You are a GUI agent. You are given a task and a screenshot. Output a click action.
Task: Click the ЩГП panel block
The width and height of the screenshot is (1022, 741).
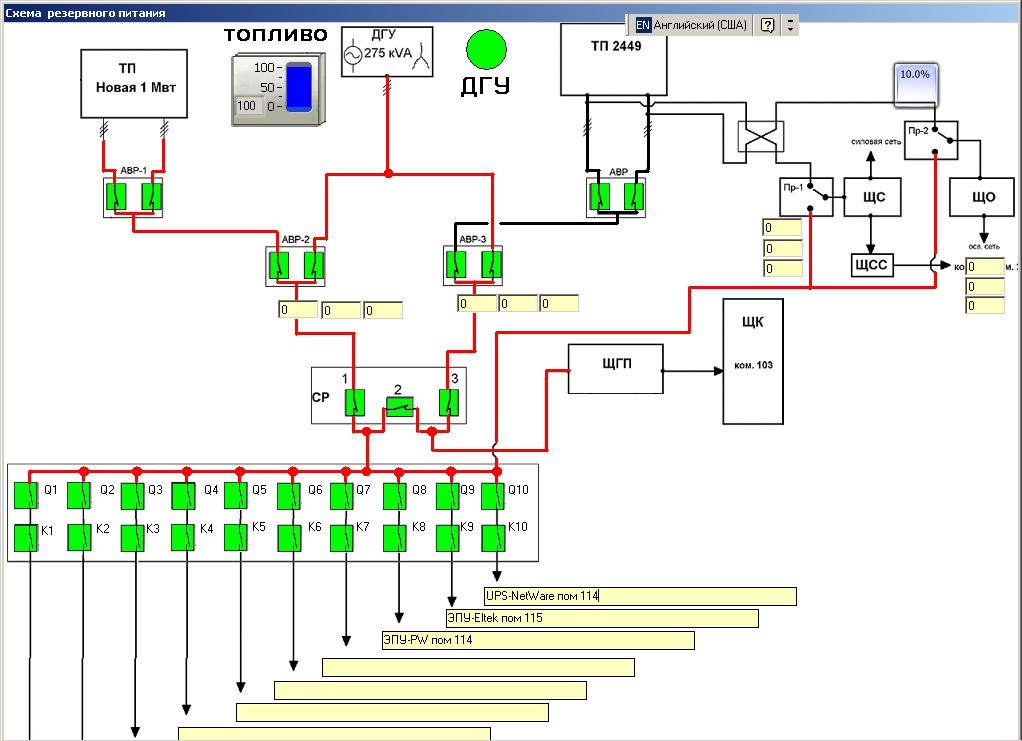coord(616,369)
